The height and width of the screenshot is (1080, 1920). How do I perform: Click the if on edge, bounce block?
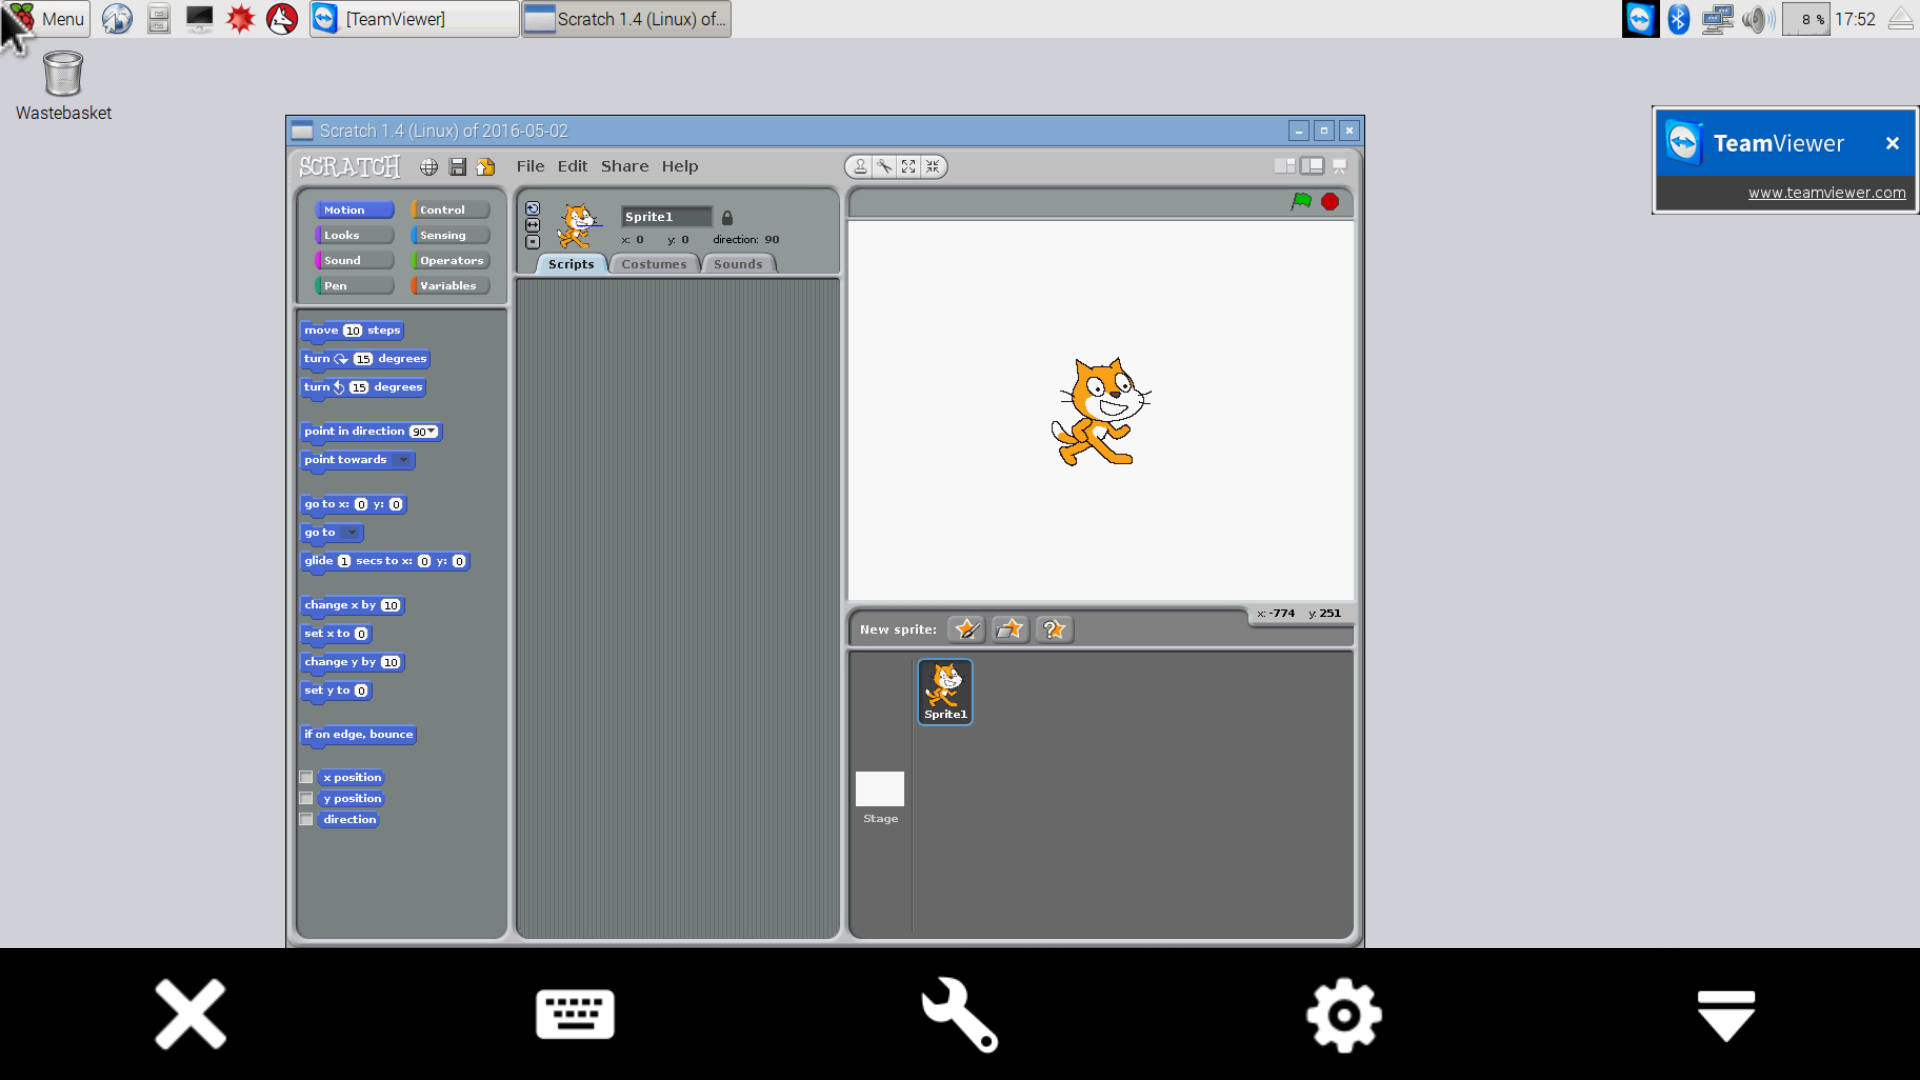coord(358,735)
